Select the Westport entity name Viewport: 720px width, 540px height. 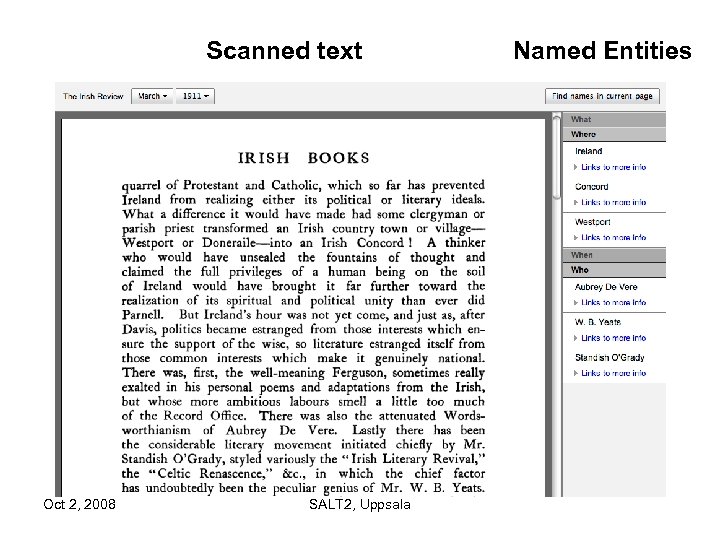(x=592, y=222)
